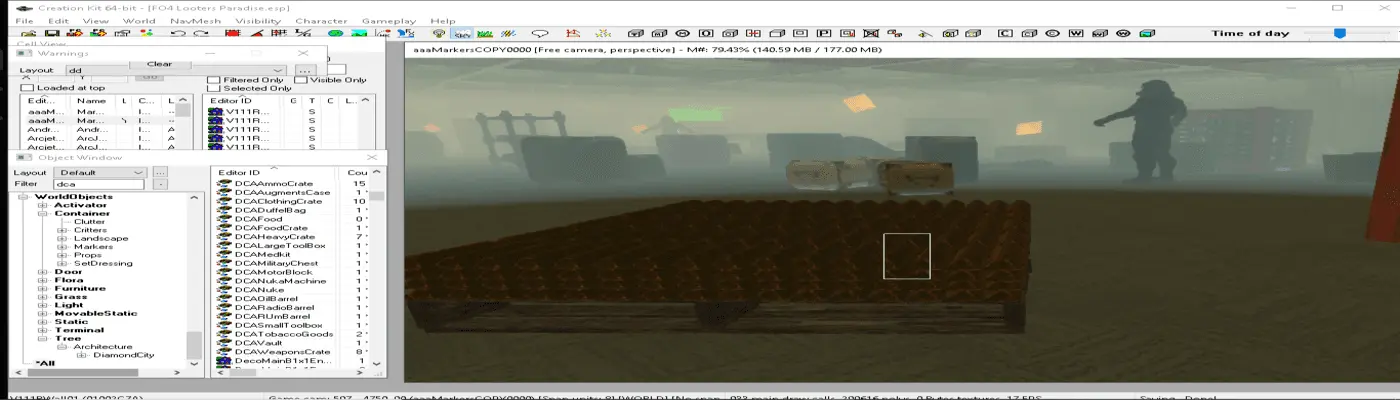Toggle the snap-to-grid toolbar icon
This screenshot has width=1400, height=400.
(x=279, y=33)
